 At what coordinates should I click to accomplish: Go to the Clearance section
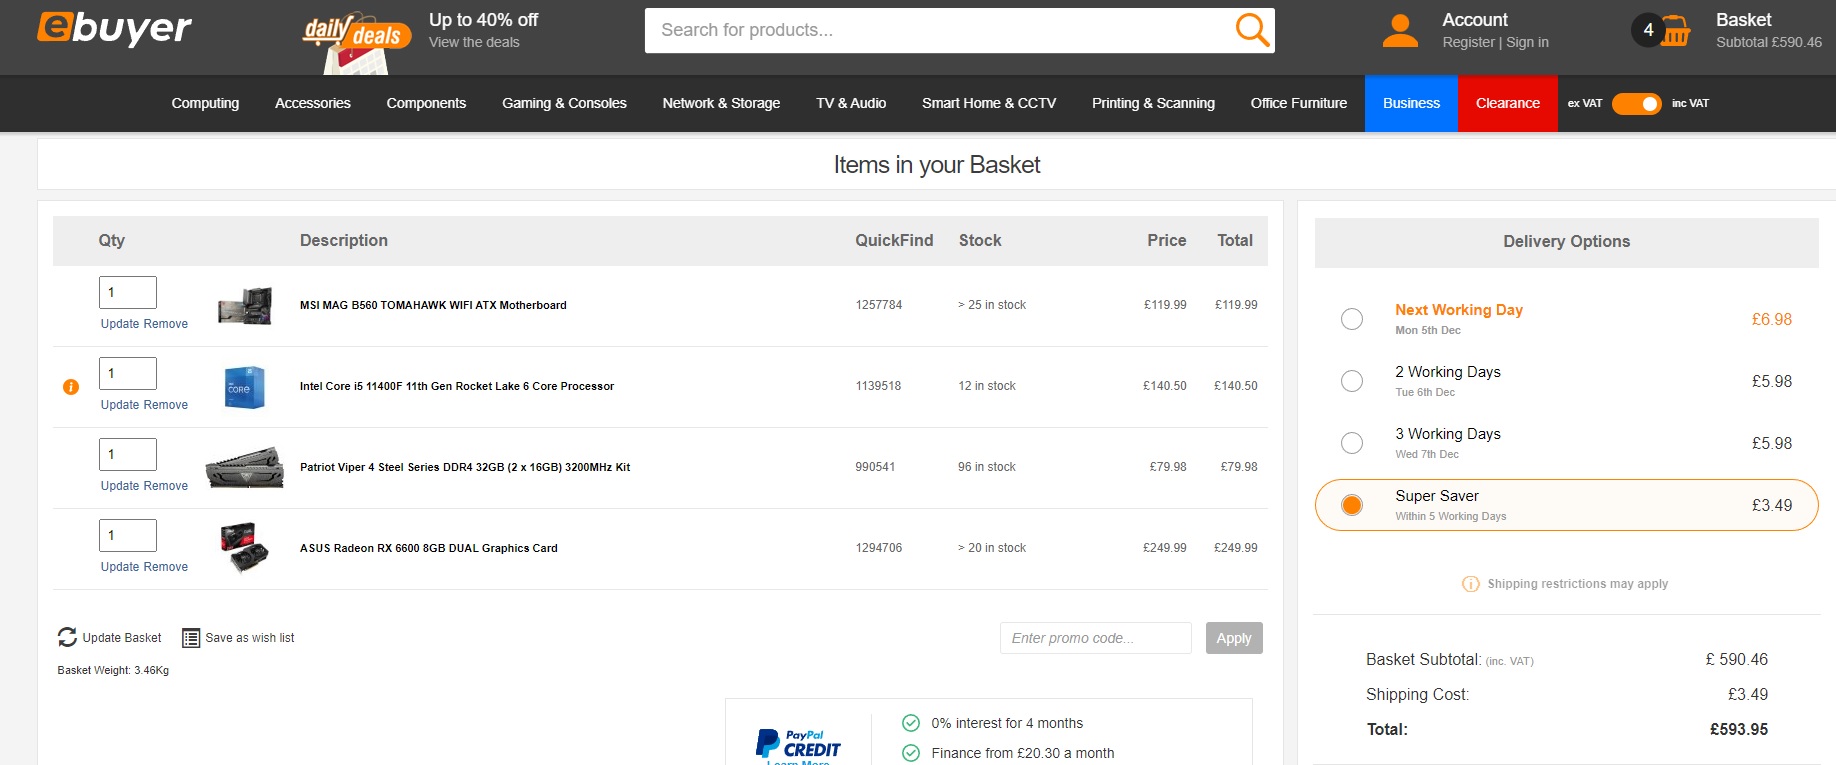(1508, 103)
